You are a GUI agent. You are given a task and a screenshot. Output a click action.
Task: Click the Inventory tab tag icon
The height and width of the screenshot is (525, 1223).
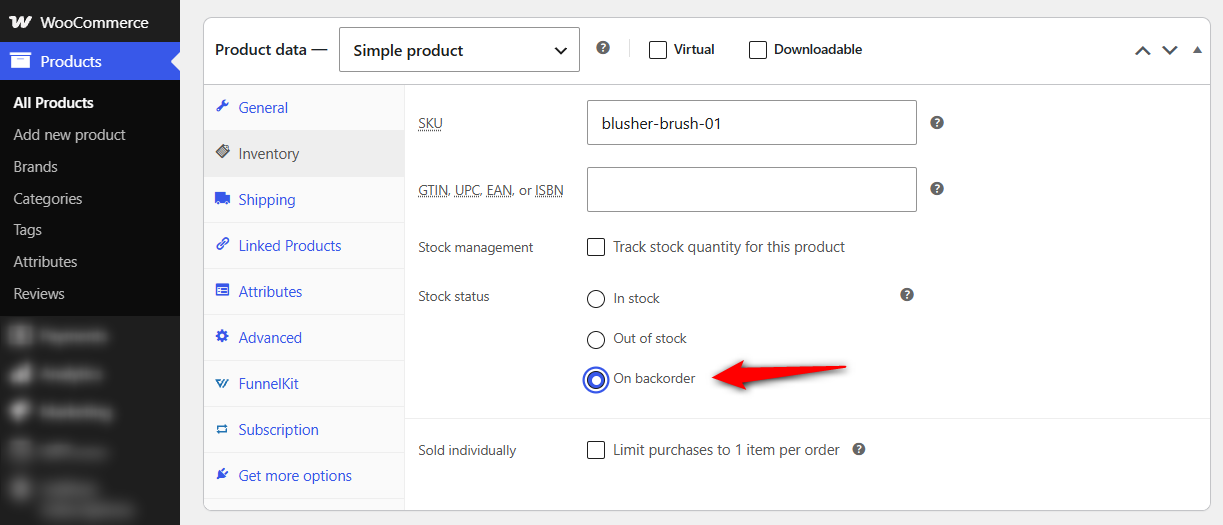222,153
